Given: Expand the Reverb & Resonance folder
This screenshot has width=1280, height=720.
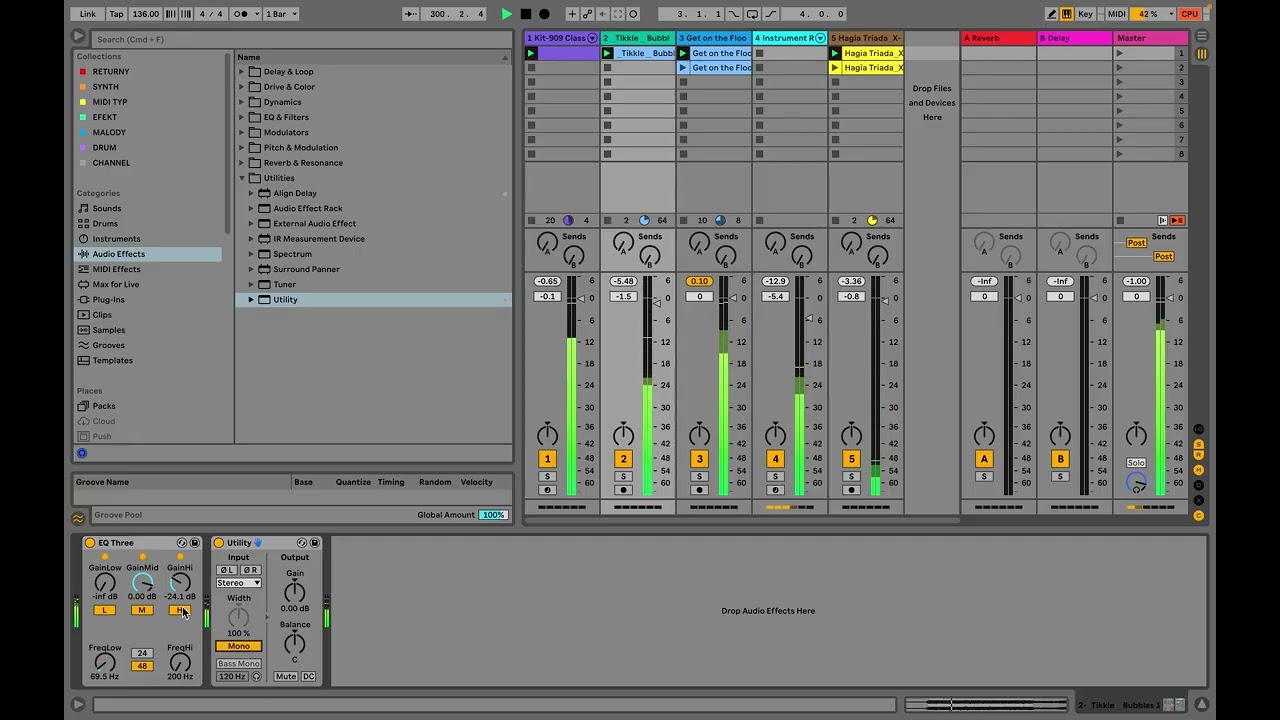Looking at the screenshot, I should click(242, 163).
